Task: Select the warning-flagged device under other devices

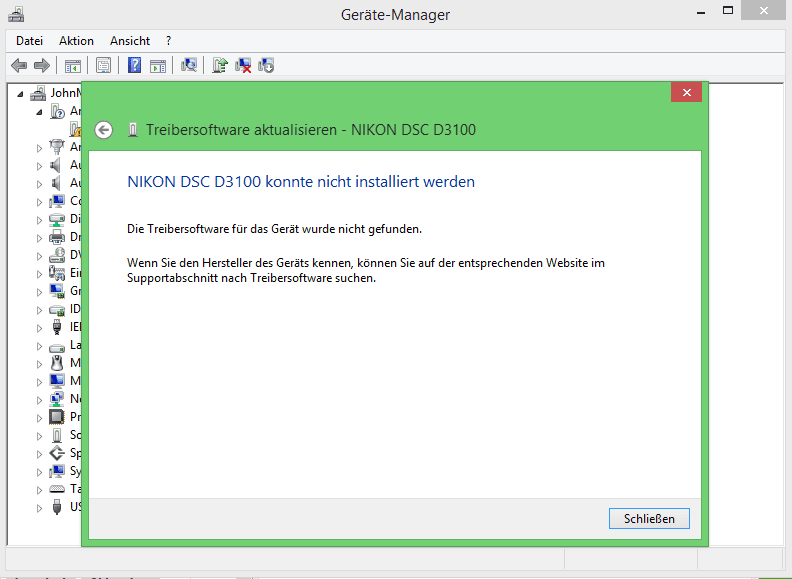Action: coord(75,129)
